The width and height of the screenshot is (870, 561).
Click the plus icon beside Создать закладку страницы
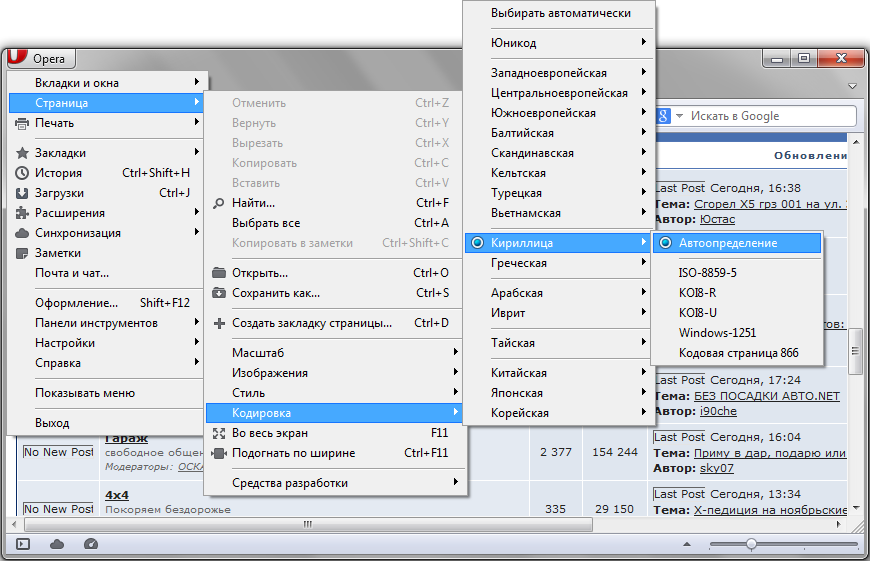point(219,323)
